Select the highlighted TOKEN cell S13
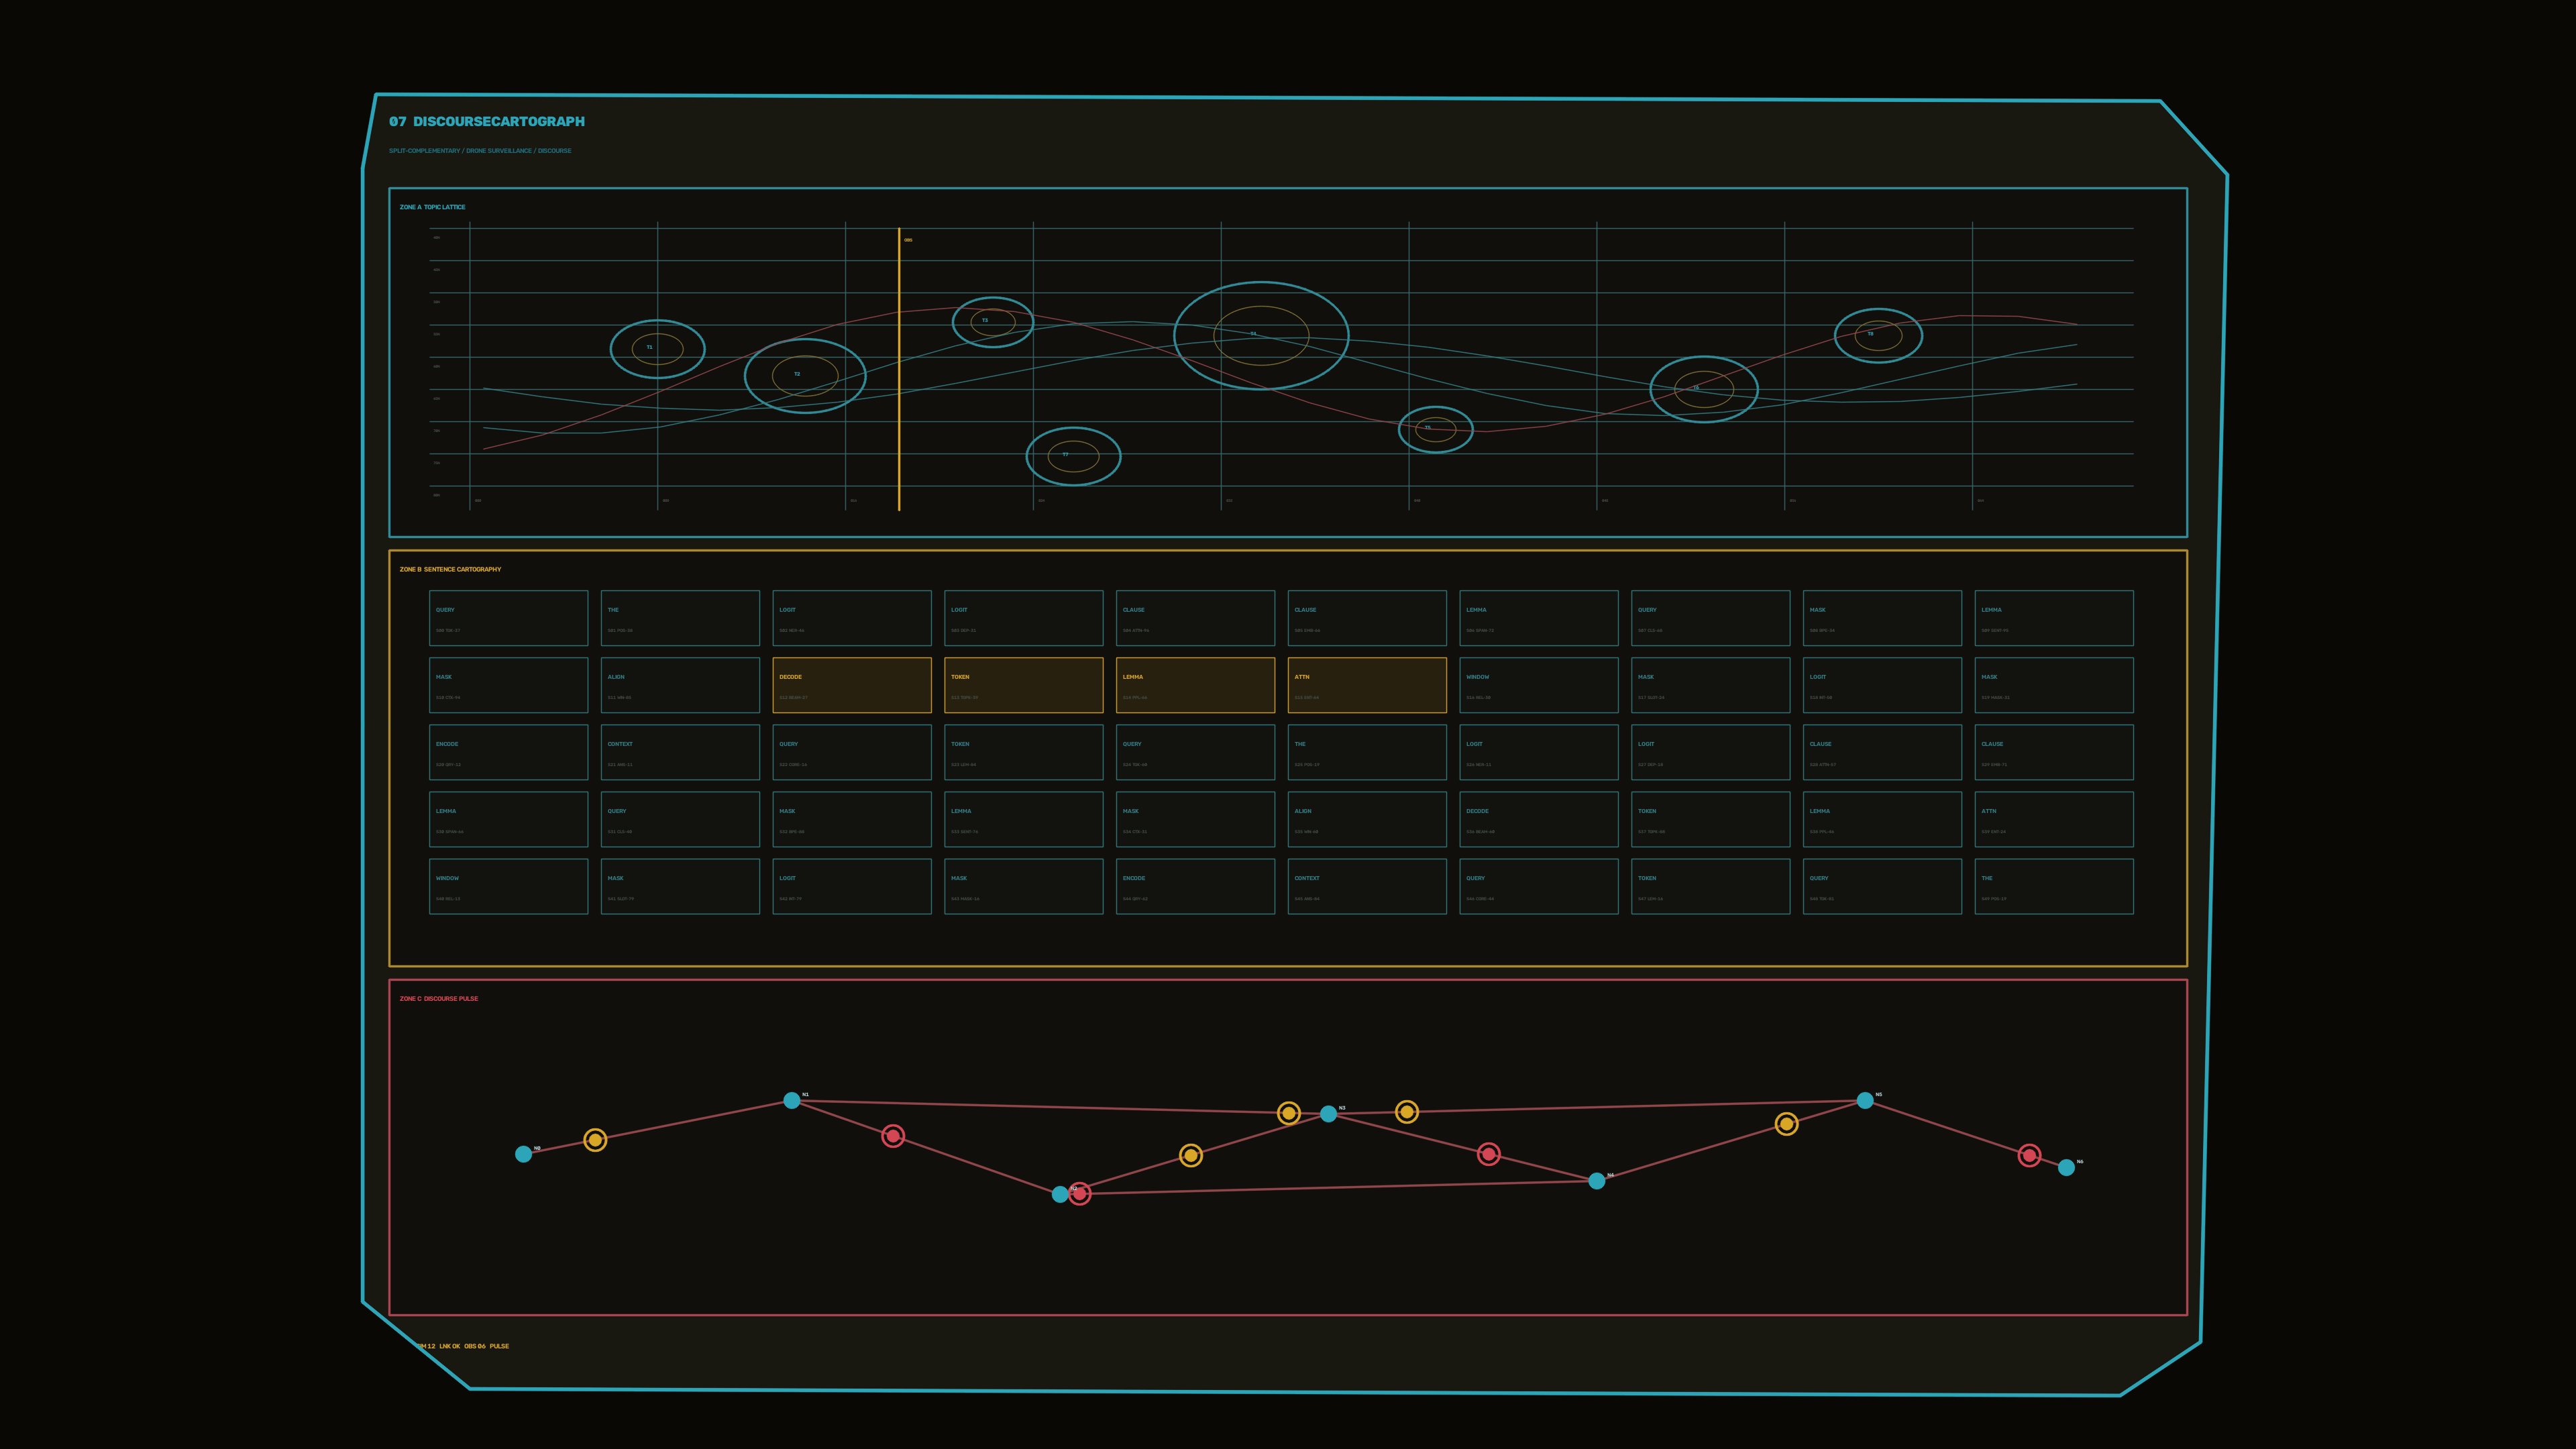The image size is (2576, 1449). [1024, 685]
